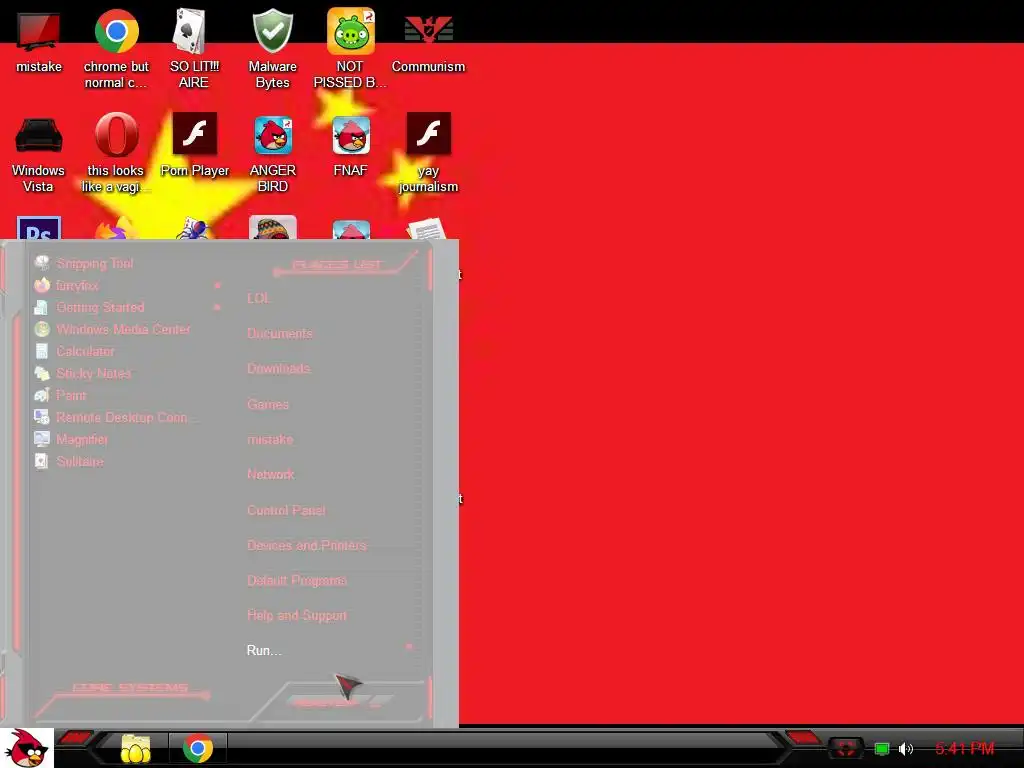The image size is (1024, 768).
Task: Open Games in Start menu
Action: [x=268, y=404]
